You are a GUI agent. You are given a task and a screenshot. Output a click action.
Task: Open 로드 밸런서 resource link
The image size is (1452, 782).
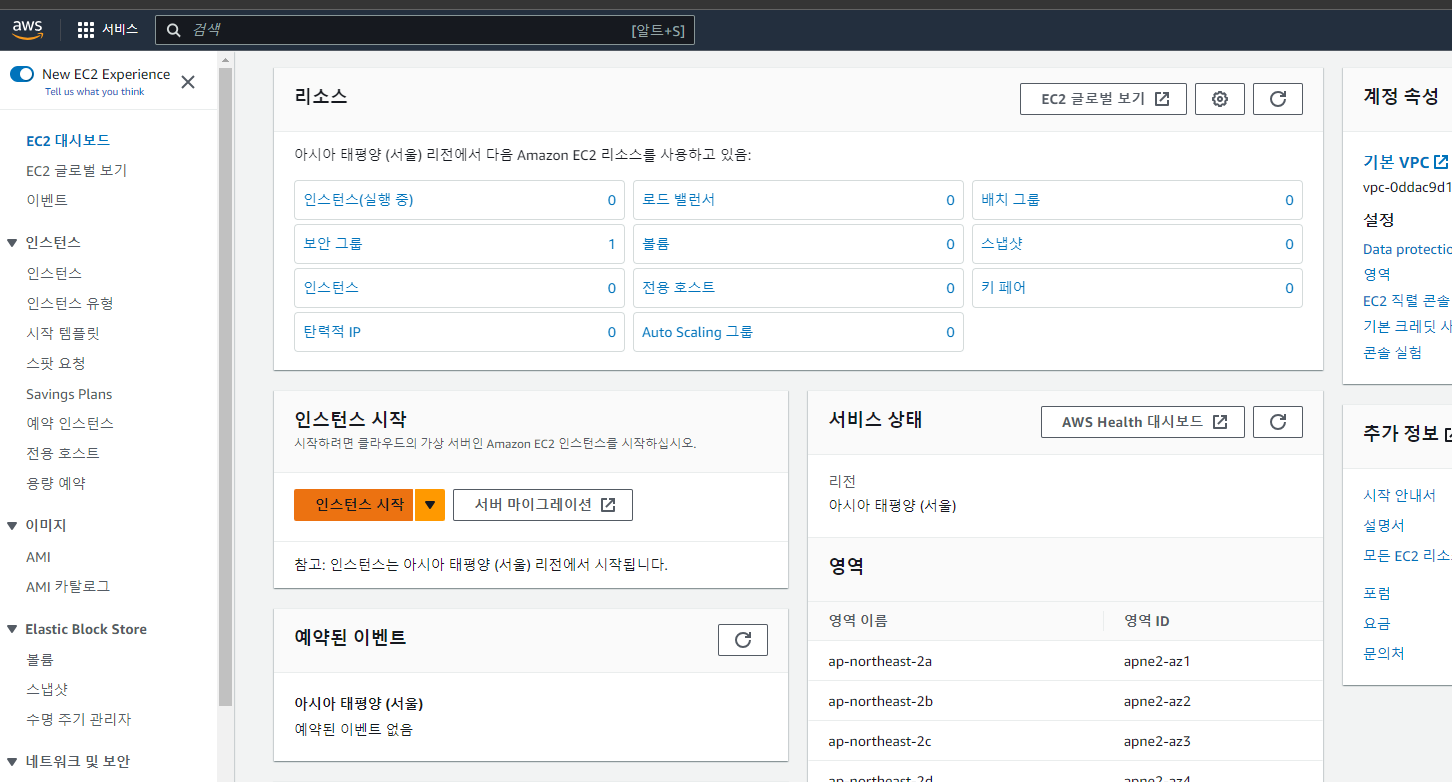(x=679, y=200)
